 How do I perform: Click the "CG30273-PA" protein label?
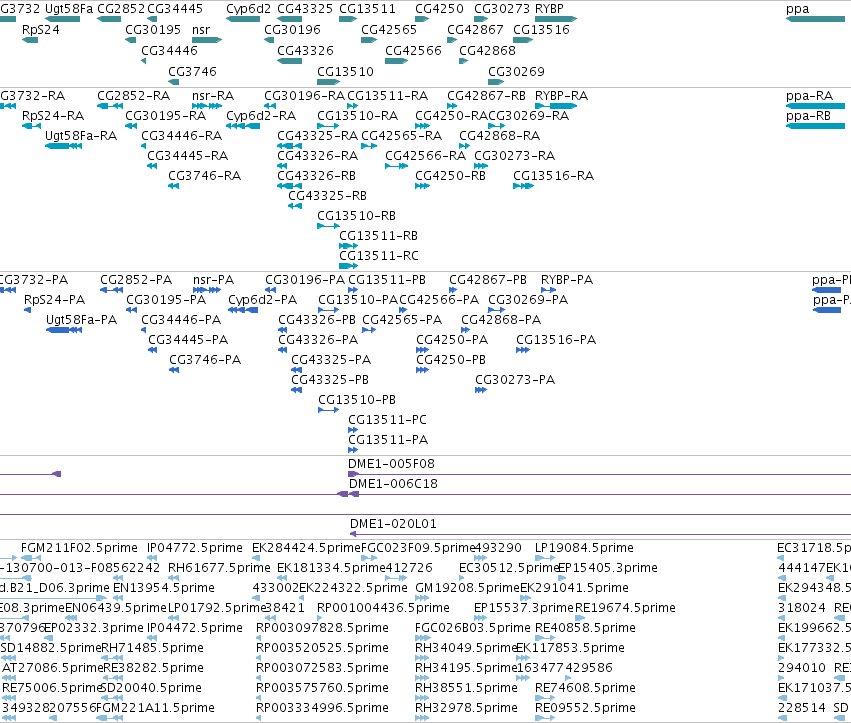tap(515, 380)
